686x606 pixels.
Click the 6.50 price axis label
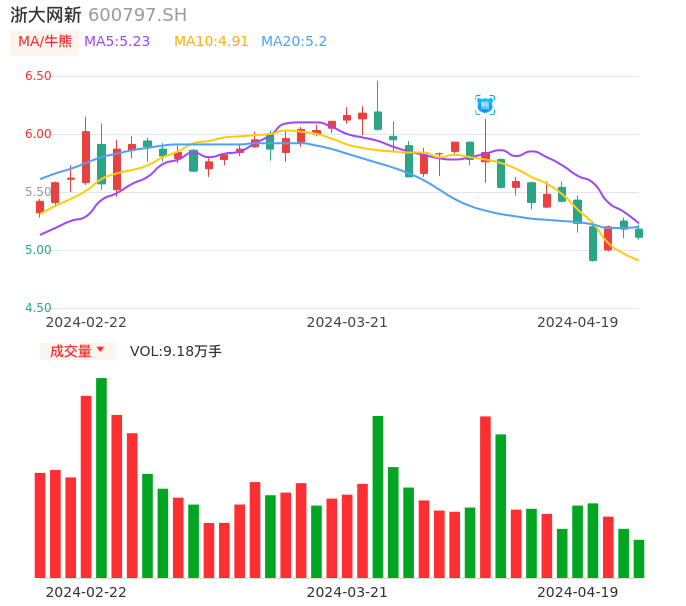coord(38,76)
